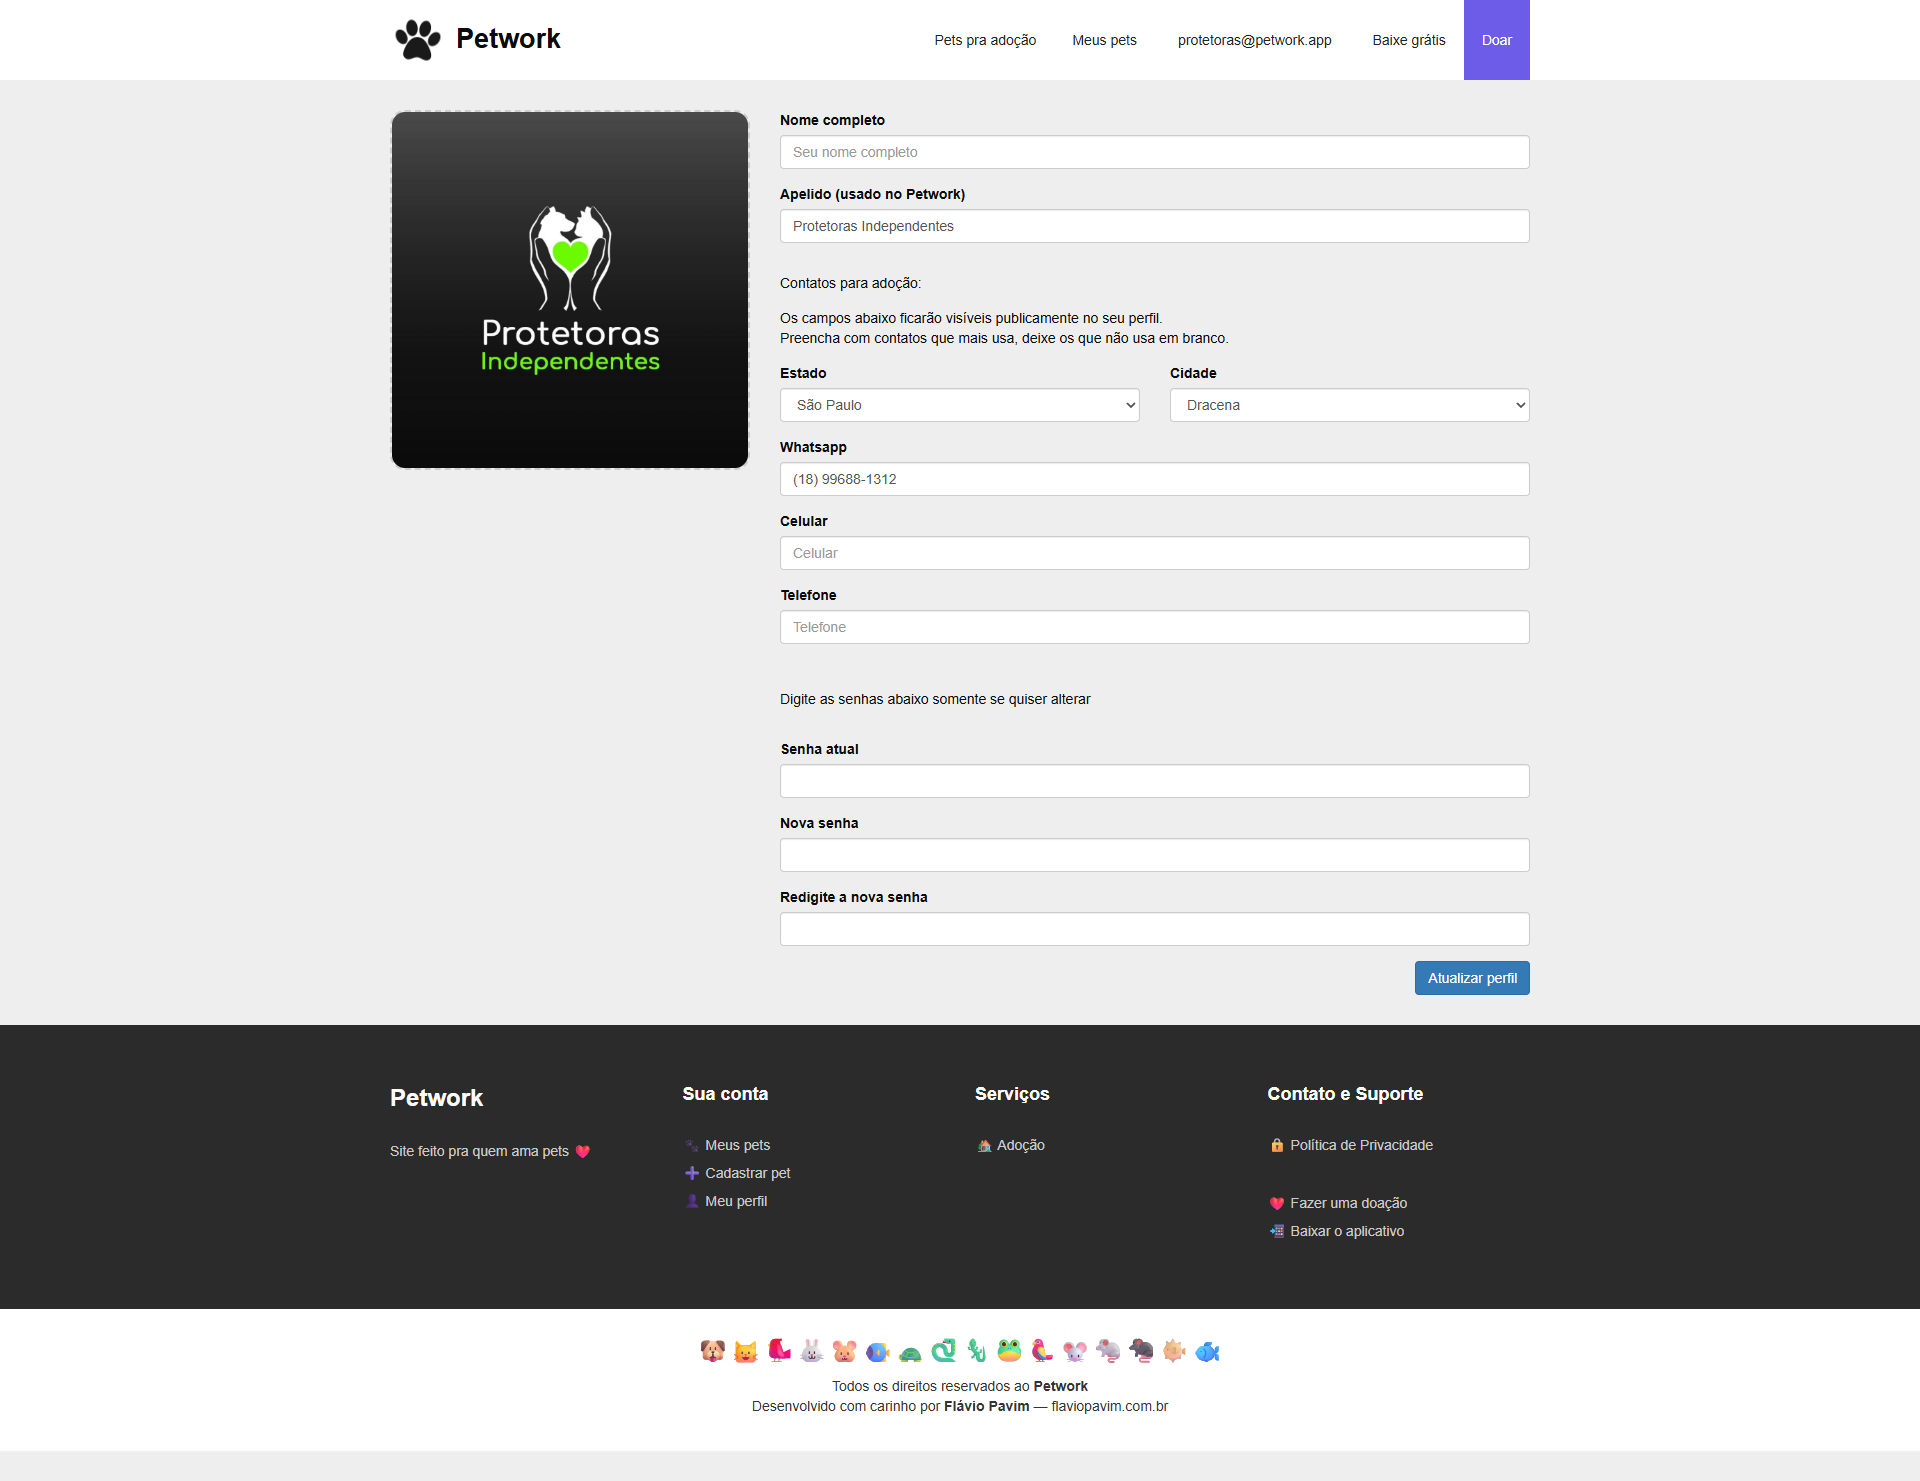Click the pufferfish emoji in footer
The height and width of the screenshot is (1481, 1920).
click(x=1175, y=1352)
